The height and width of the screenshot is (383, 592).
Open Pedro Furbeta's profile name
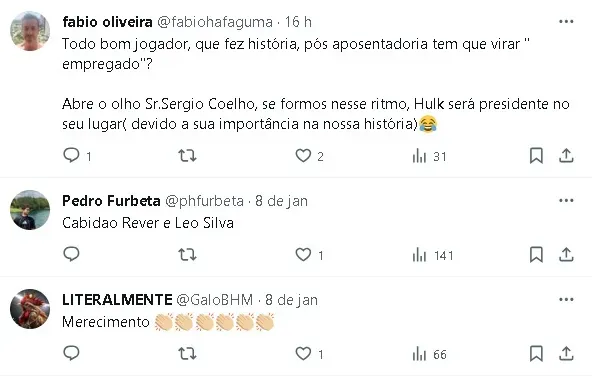coord(111,201)
